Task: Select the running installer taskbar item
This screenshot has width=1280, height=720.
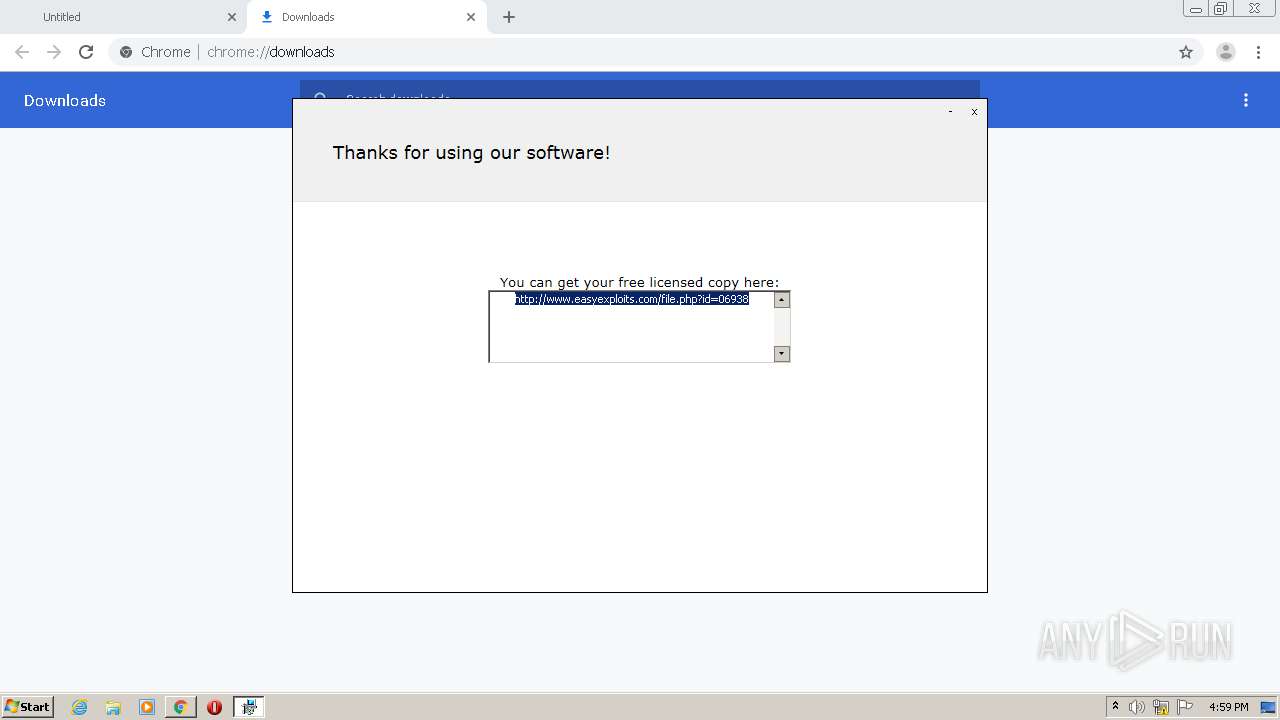Action: pos(249,707)
